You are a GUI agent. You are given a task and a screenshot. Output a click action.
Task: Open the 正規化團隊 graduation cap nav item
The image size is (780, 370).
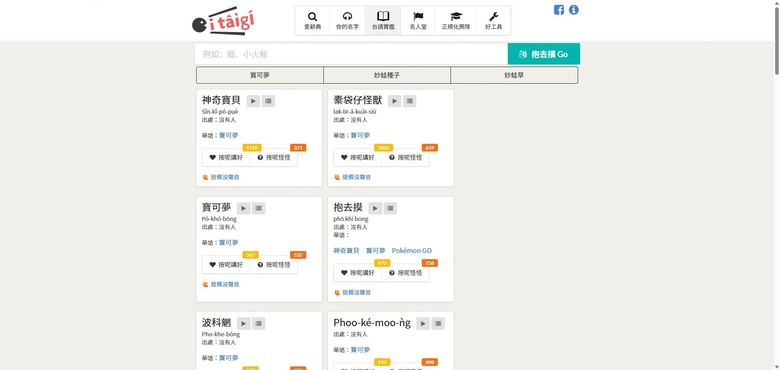pyautogui.click(x=456, y=21)
